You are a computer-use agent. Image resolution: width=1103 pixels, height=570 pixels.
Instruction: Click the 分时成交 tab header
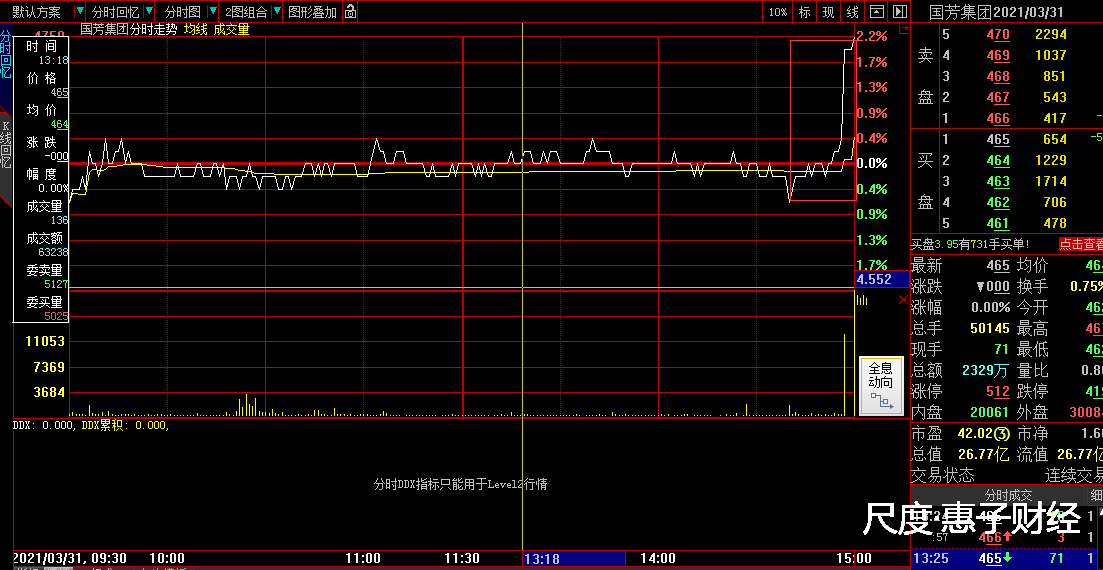(1010, 495)
